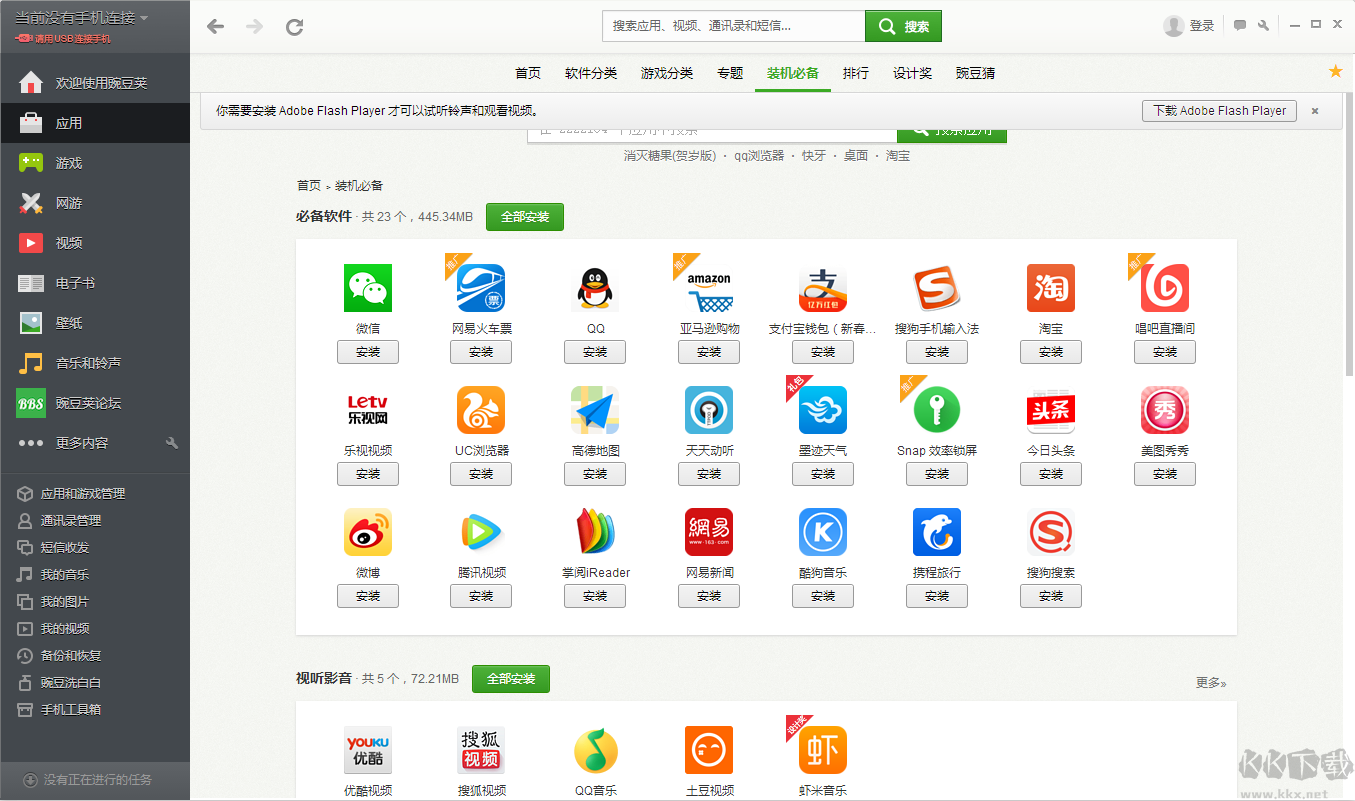
Task: Open the UC浏览器 app icon
Action: pos(481,410)
